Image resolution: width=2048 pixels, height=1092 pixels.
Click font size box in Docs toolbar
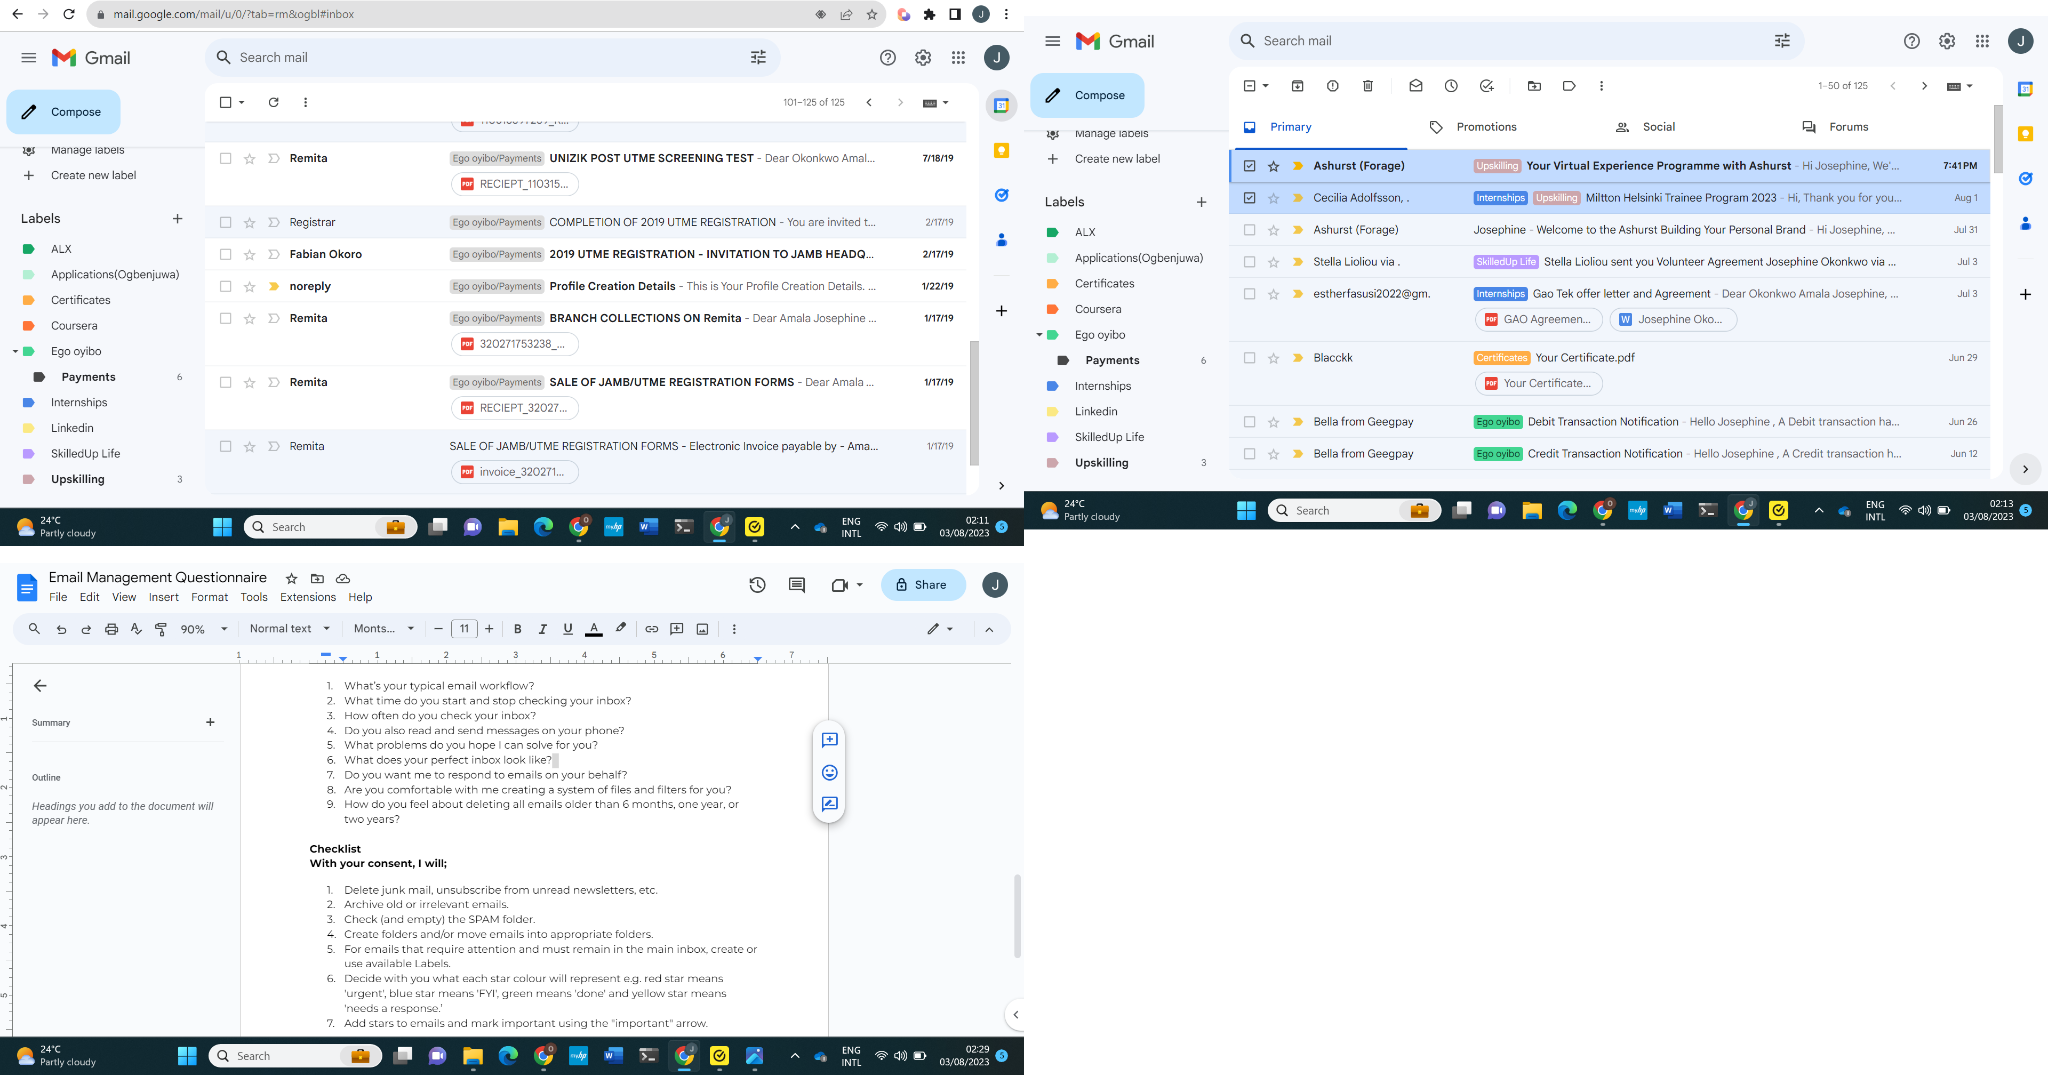(x=464, y=629)
